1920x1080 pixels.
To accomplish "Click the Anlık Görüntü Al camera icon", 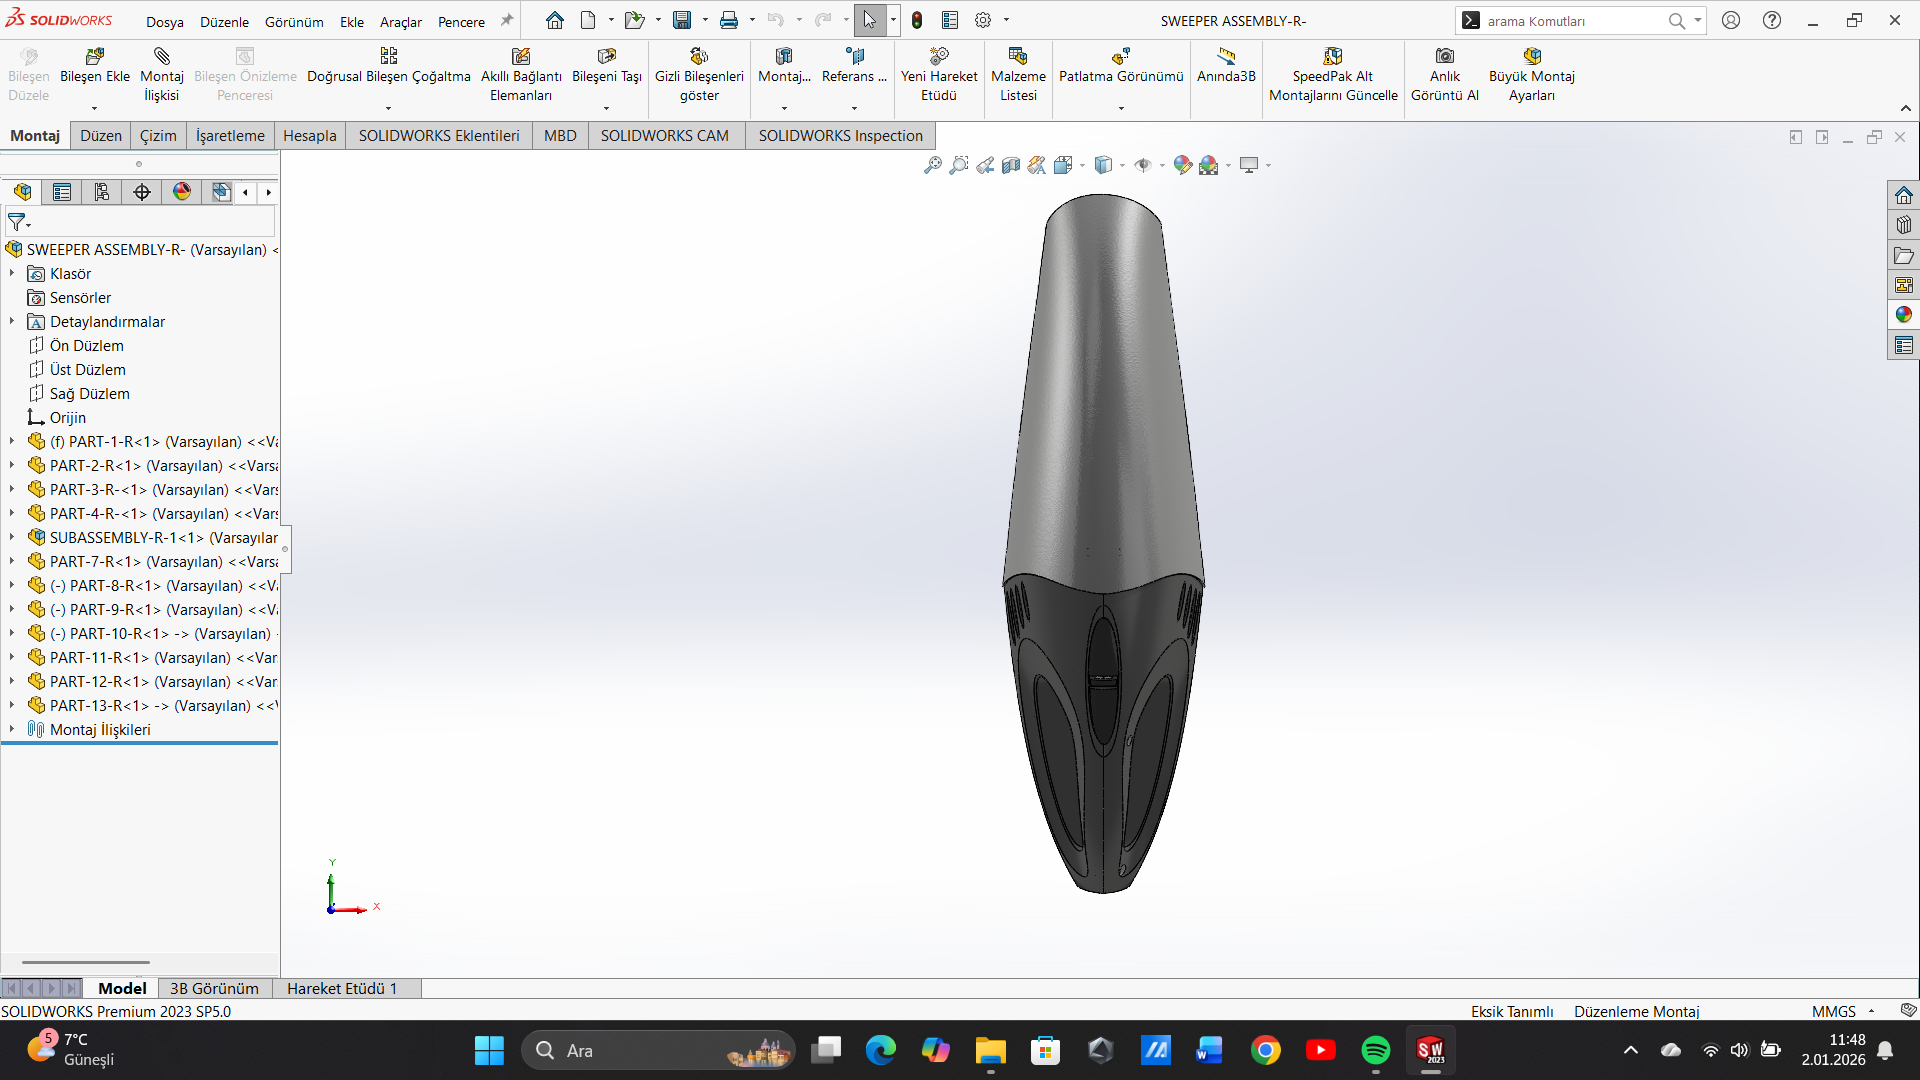I will click(1444, 57).
